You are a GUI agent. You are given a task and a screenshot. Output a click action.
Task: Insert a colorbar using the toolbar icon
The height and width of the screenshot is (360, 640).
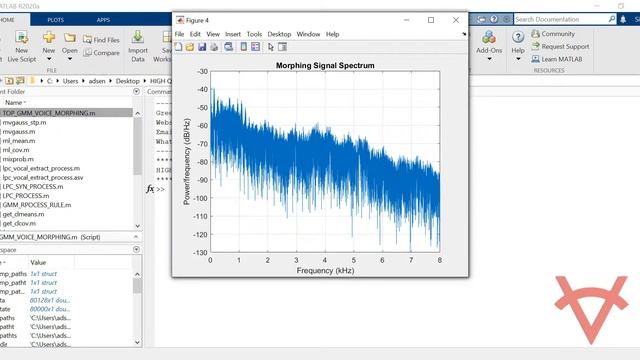244,47
